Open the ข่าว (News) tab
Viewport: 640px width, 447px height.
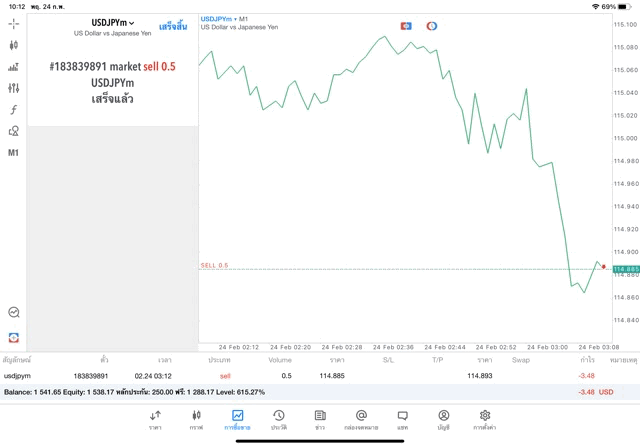pos(320,420)
